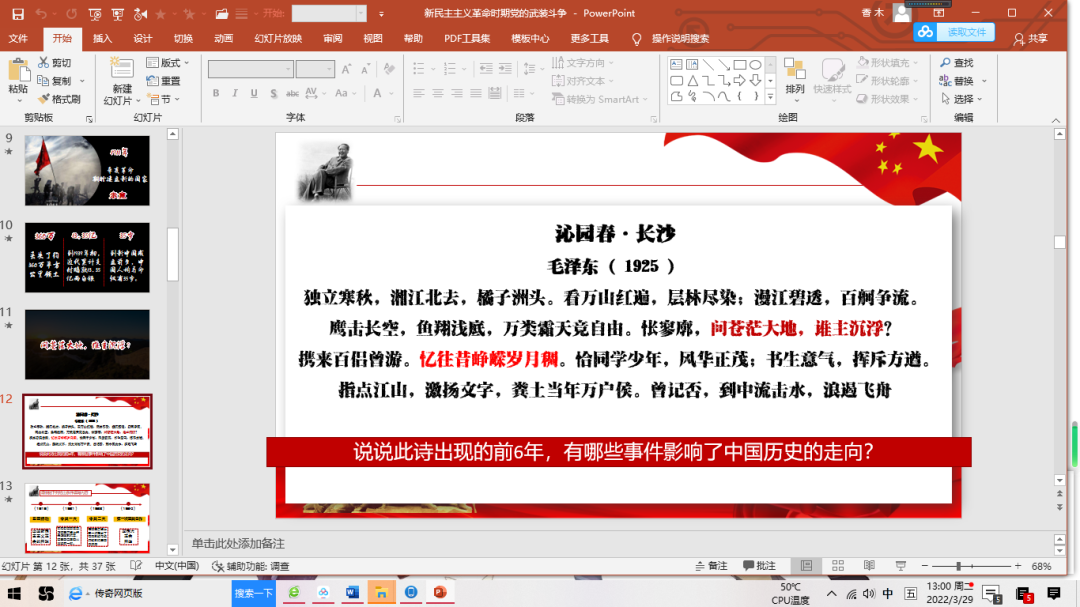Viewport: 1080px width, 607px height.
Task: Switch to the Review (审阅) tab
Action: 333,39
